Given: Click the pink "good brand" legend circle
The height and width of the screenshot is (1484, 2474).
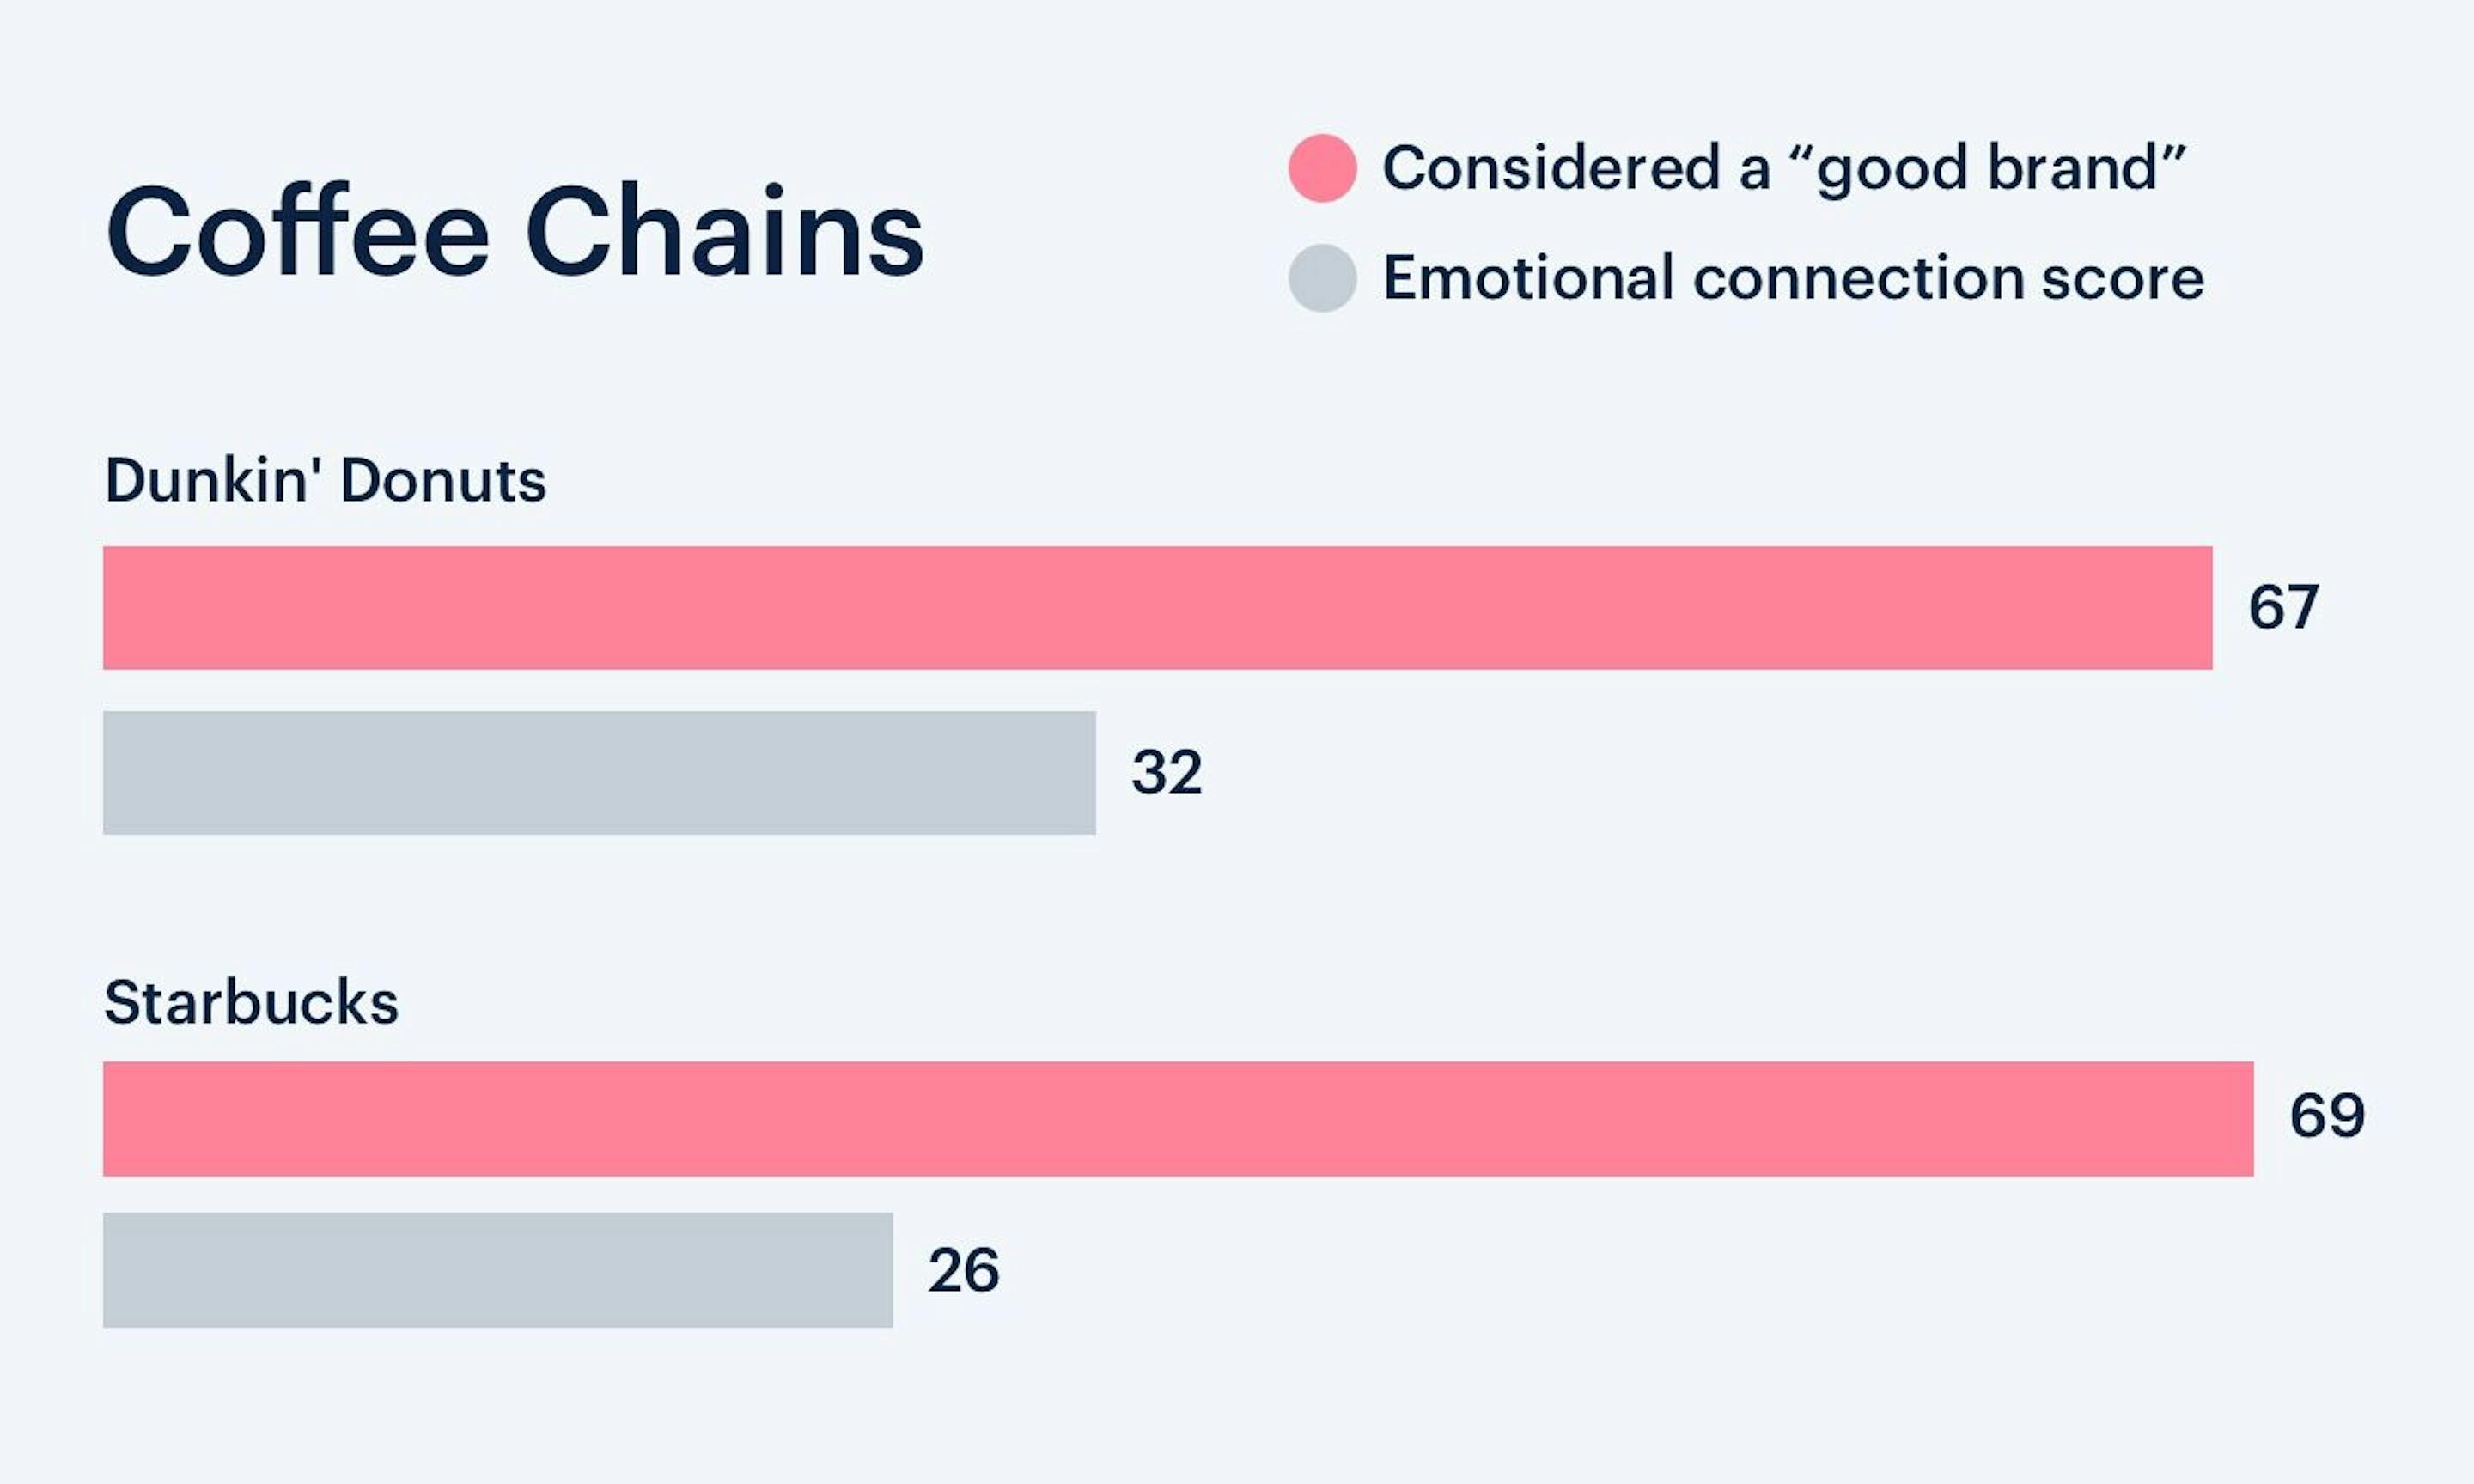Looking at the screenshot, I should 1322,168.
